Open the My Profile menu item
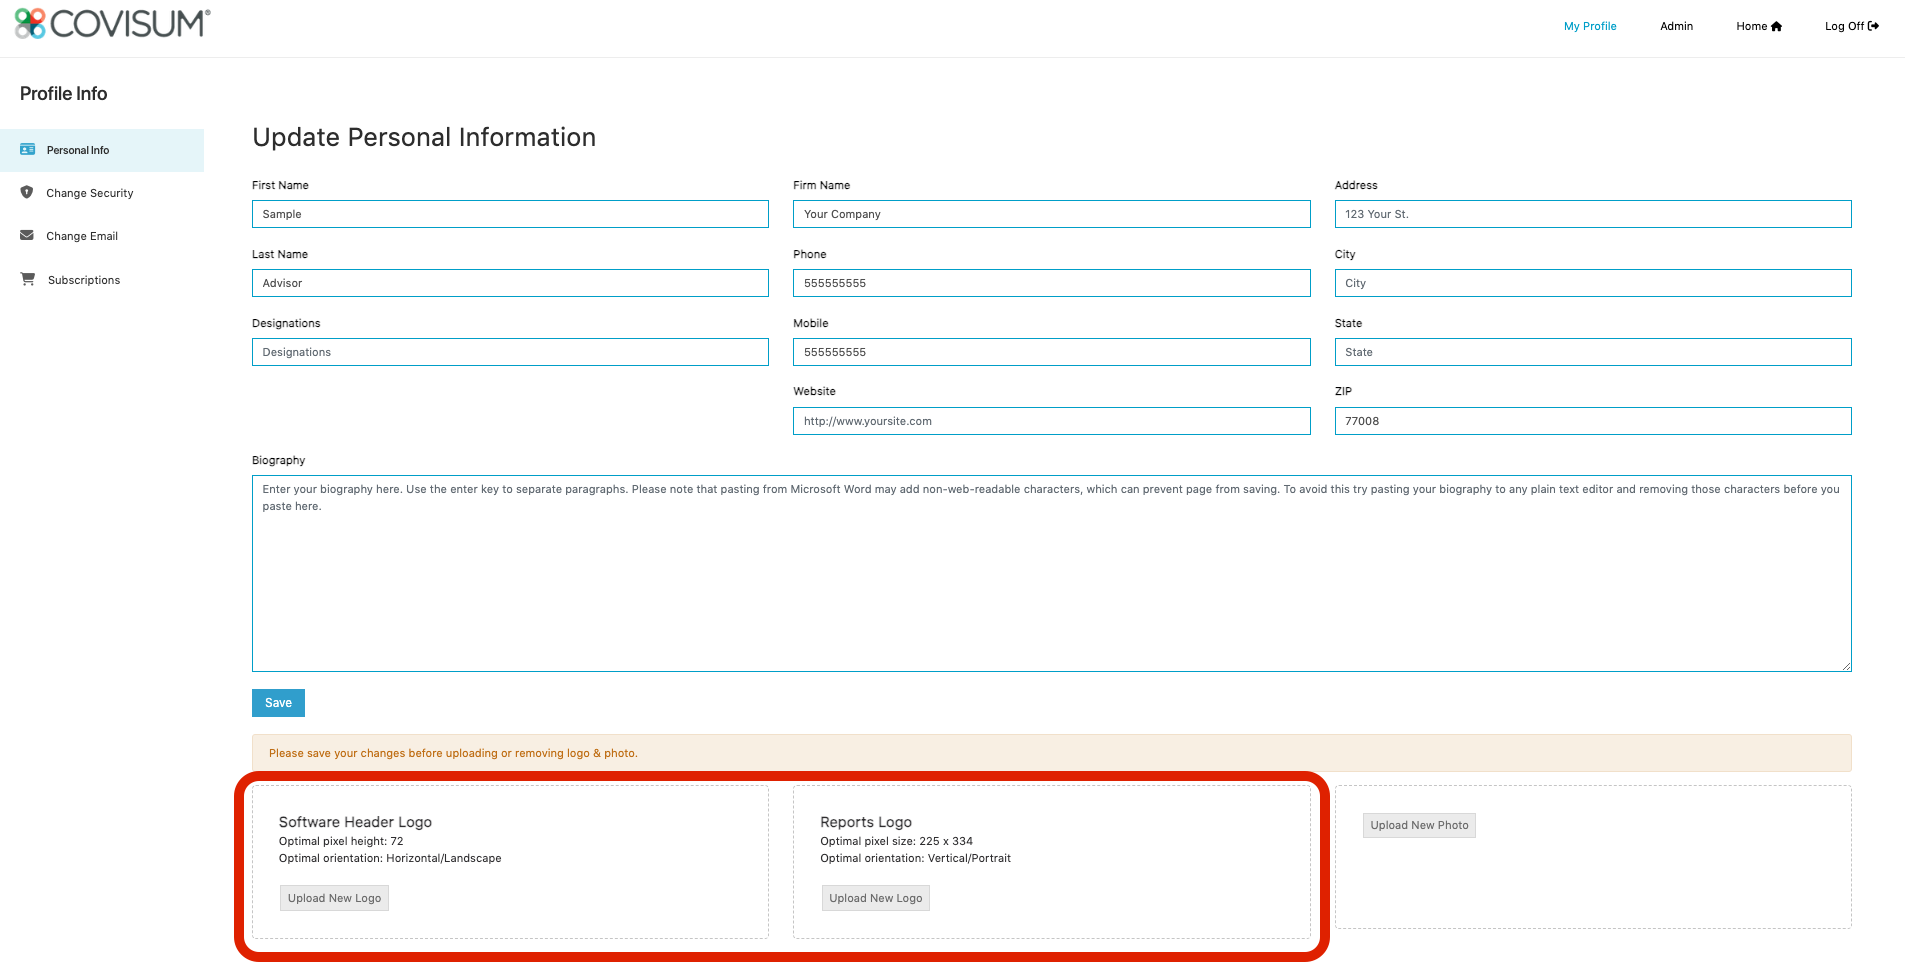 tap(1589, 26)
